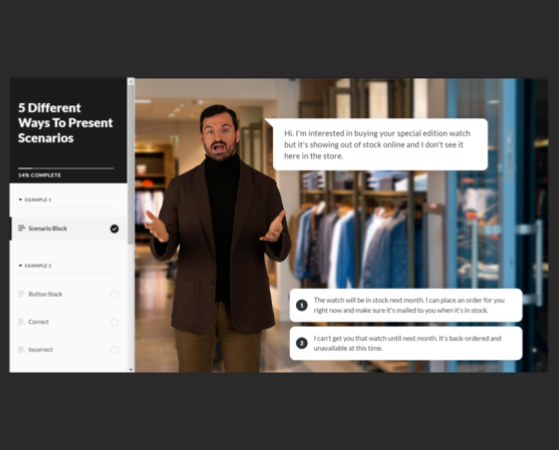Screen dimensions: 559x451
Task: Click the sidebar scroll up arrow
Action: pyautogui.click(x=131, y=82)
